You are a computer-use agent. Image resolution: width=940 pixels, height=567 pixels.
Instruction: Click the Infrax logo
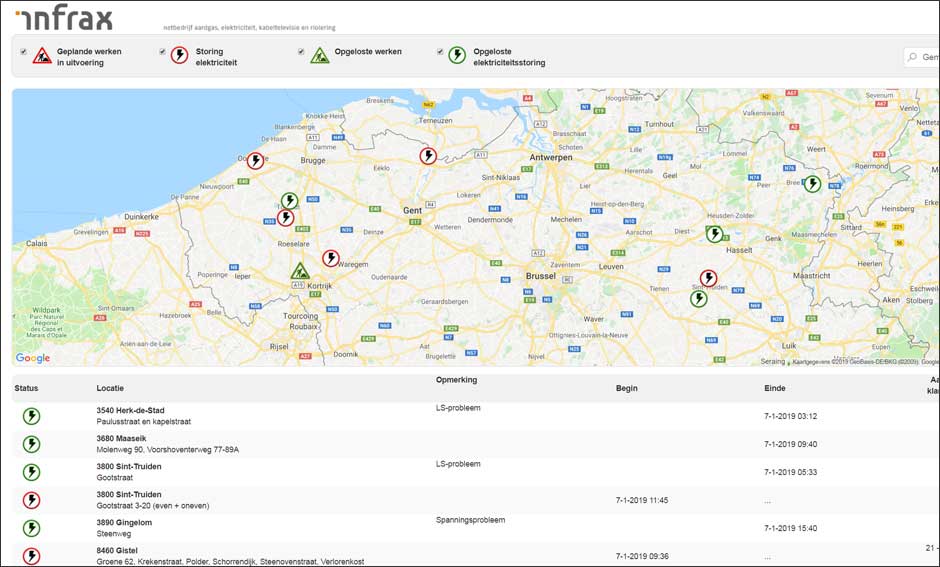pos(64,19)
